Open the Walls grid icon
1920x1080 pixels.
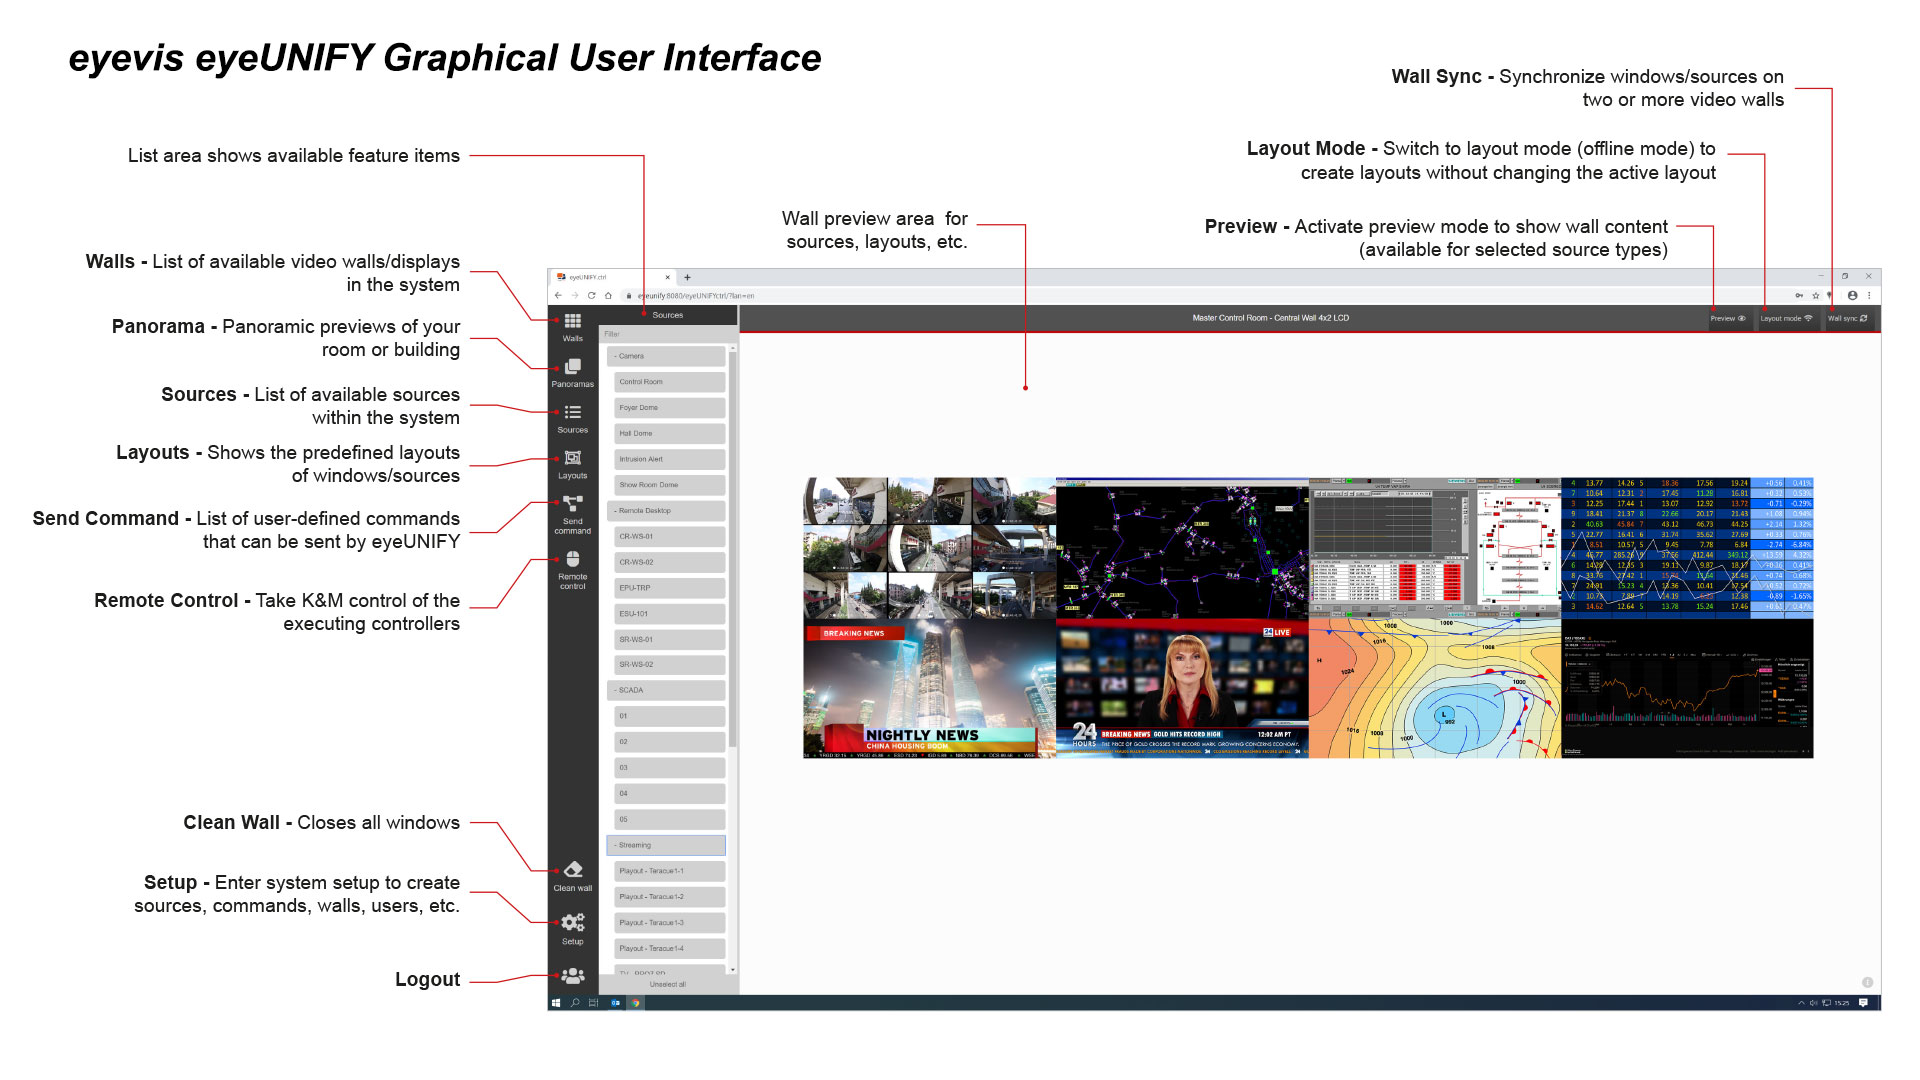click(572, 321)
